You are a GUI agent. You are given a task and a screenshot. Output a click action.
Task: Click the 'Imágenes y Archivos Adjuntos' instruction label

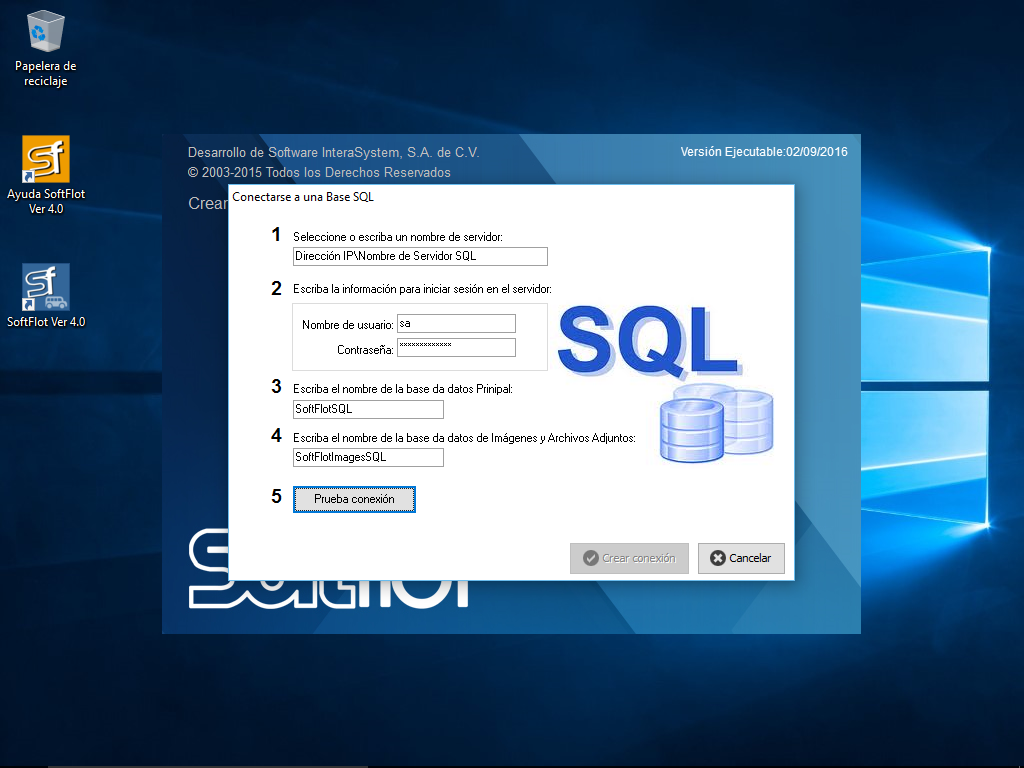464,438
